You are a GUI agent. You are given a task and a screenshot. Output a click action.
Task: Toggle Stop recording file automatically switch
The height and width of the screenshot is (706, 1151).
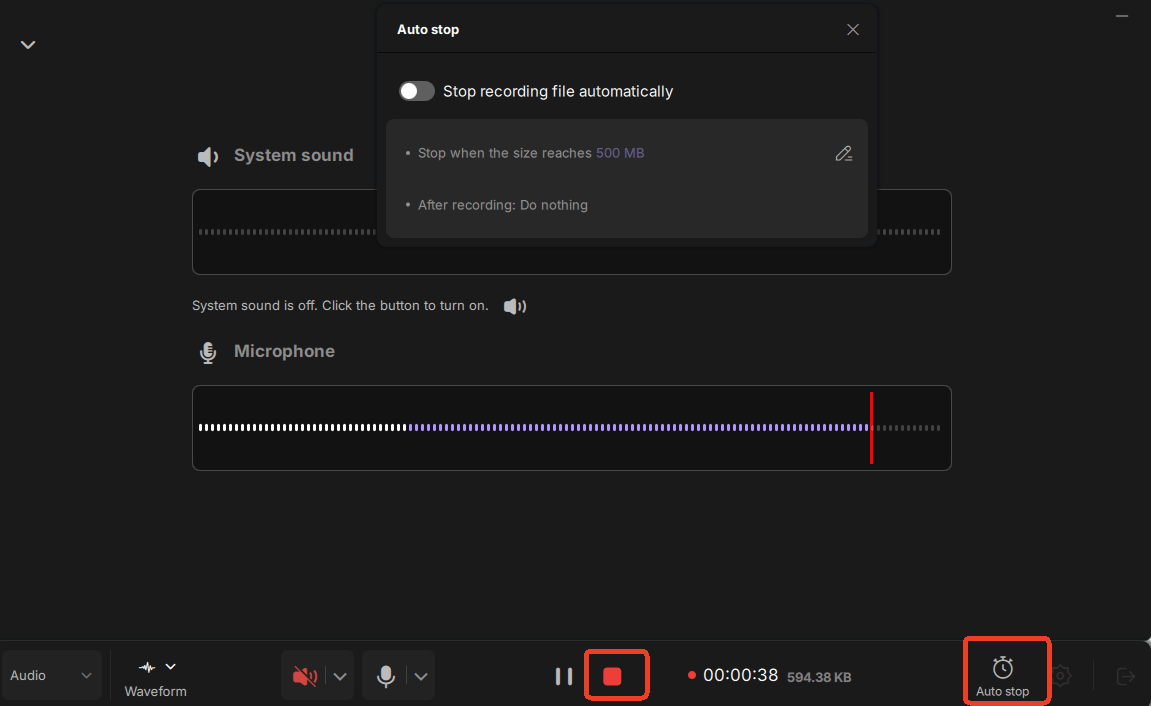(416, 91)
